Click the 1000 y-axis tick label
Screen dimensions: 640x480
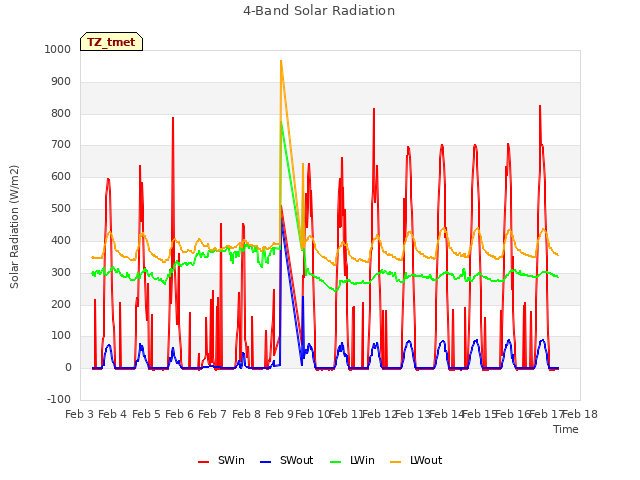(x=58, y=49)
